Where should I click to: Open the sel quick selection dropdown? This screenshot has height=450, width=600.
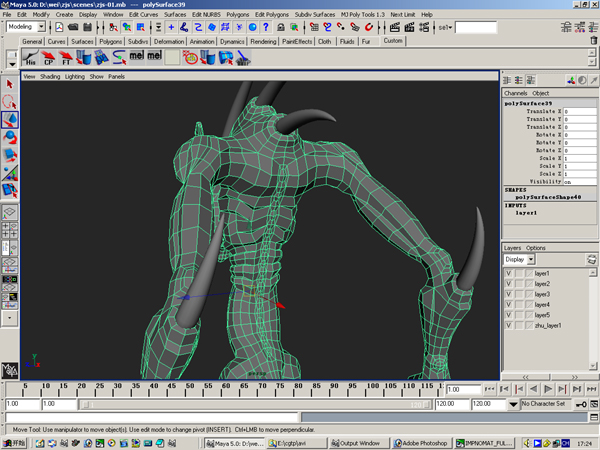click(x=445, y=27)
